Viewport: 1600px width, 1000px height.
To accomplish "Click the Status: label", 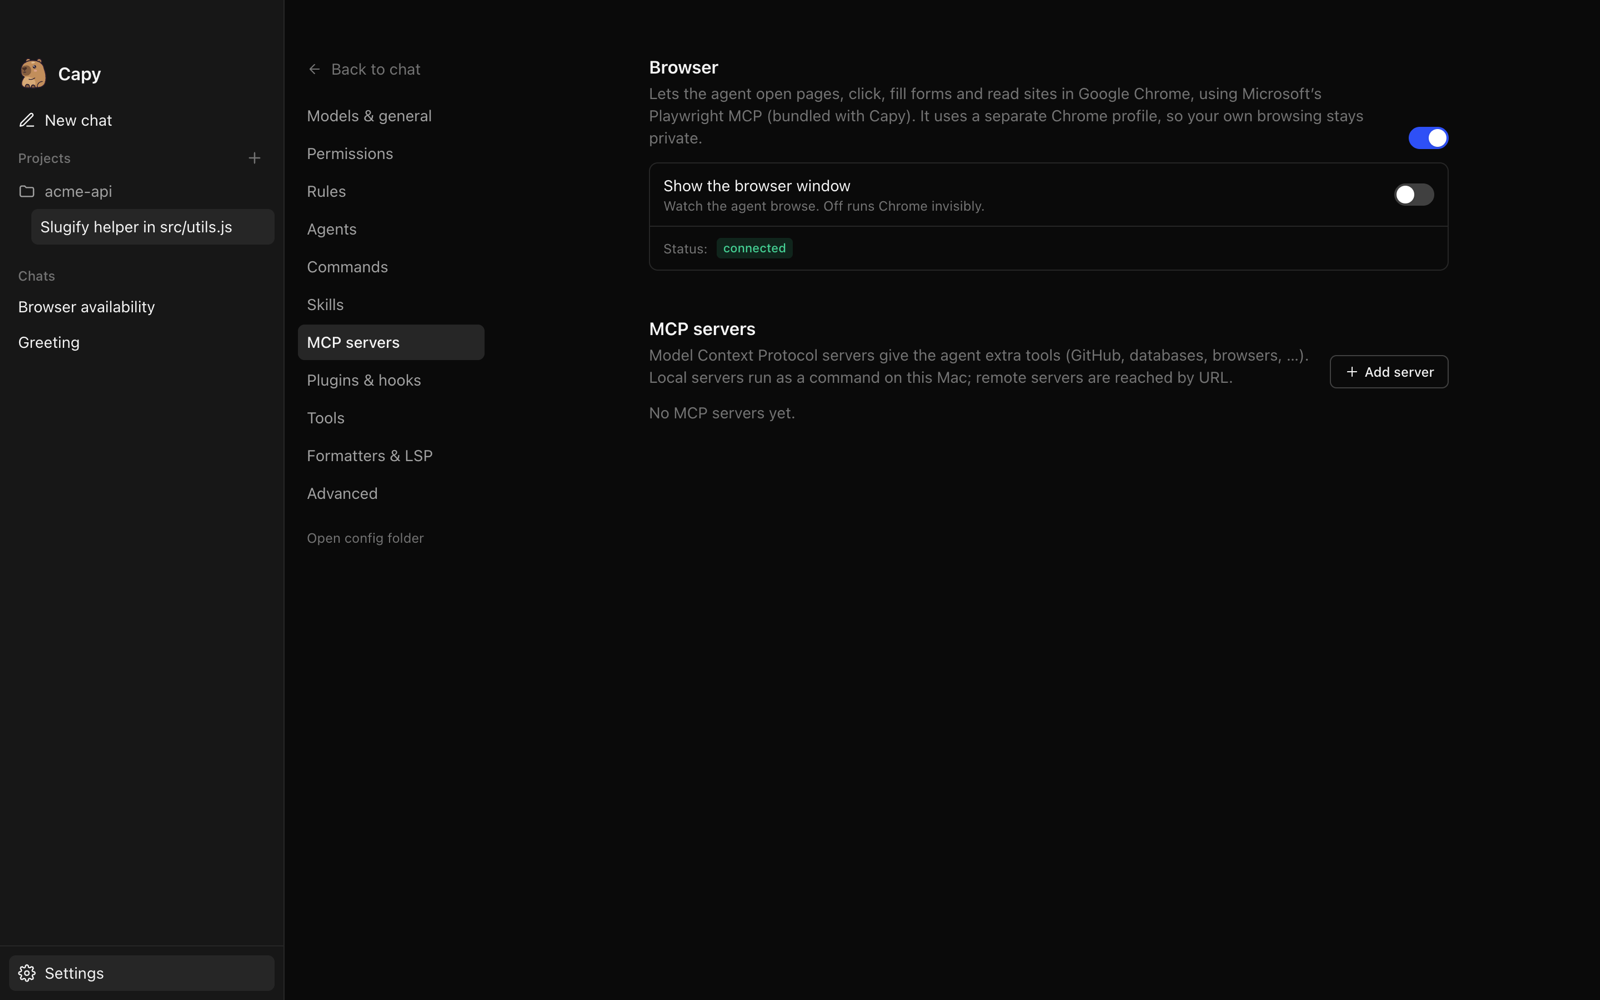I will (685, 249).
